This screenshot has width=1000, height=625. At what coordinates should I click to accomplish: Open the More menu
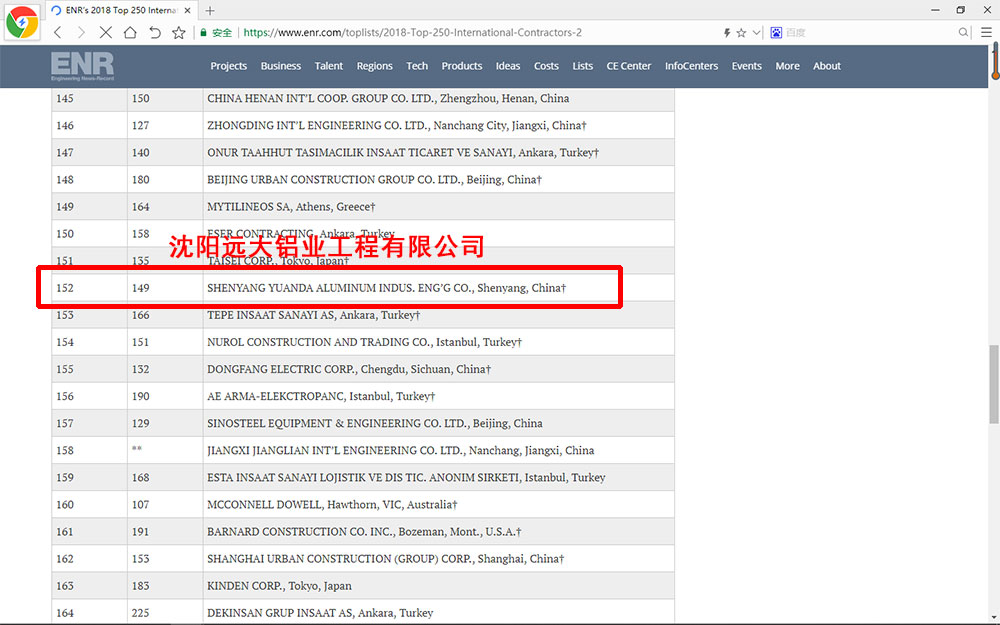tap(787, 66)
